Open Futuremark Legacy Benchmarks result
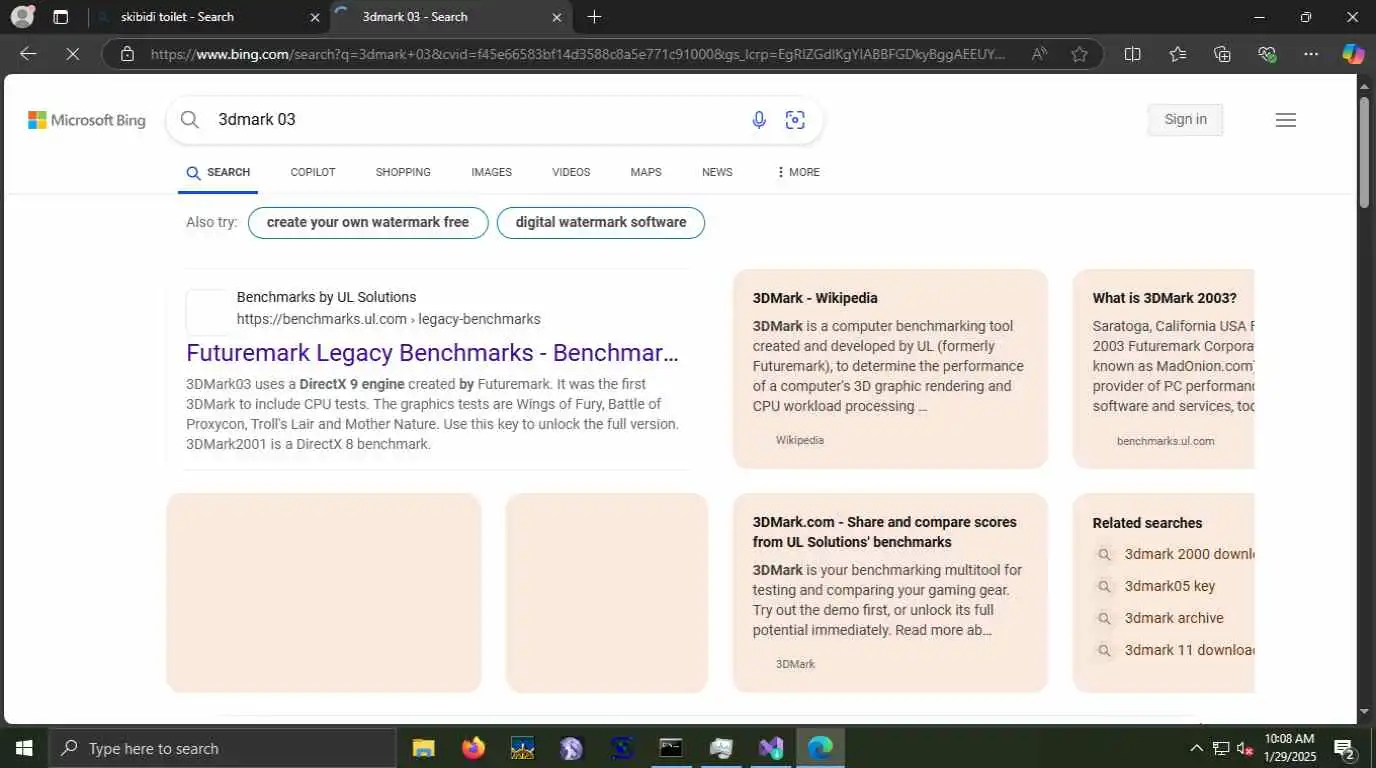The height and width of the screenshot is (768, 1376). [x=433, y=353]
